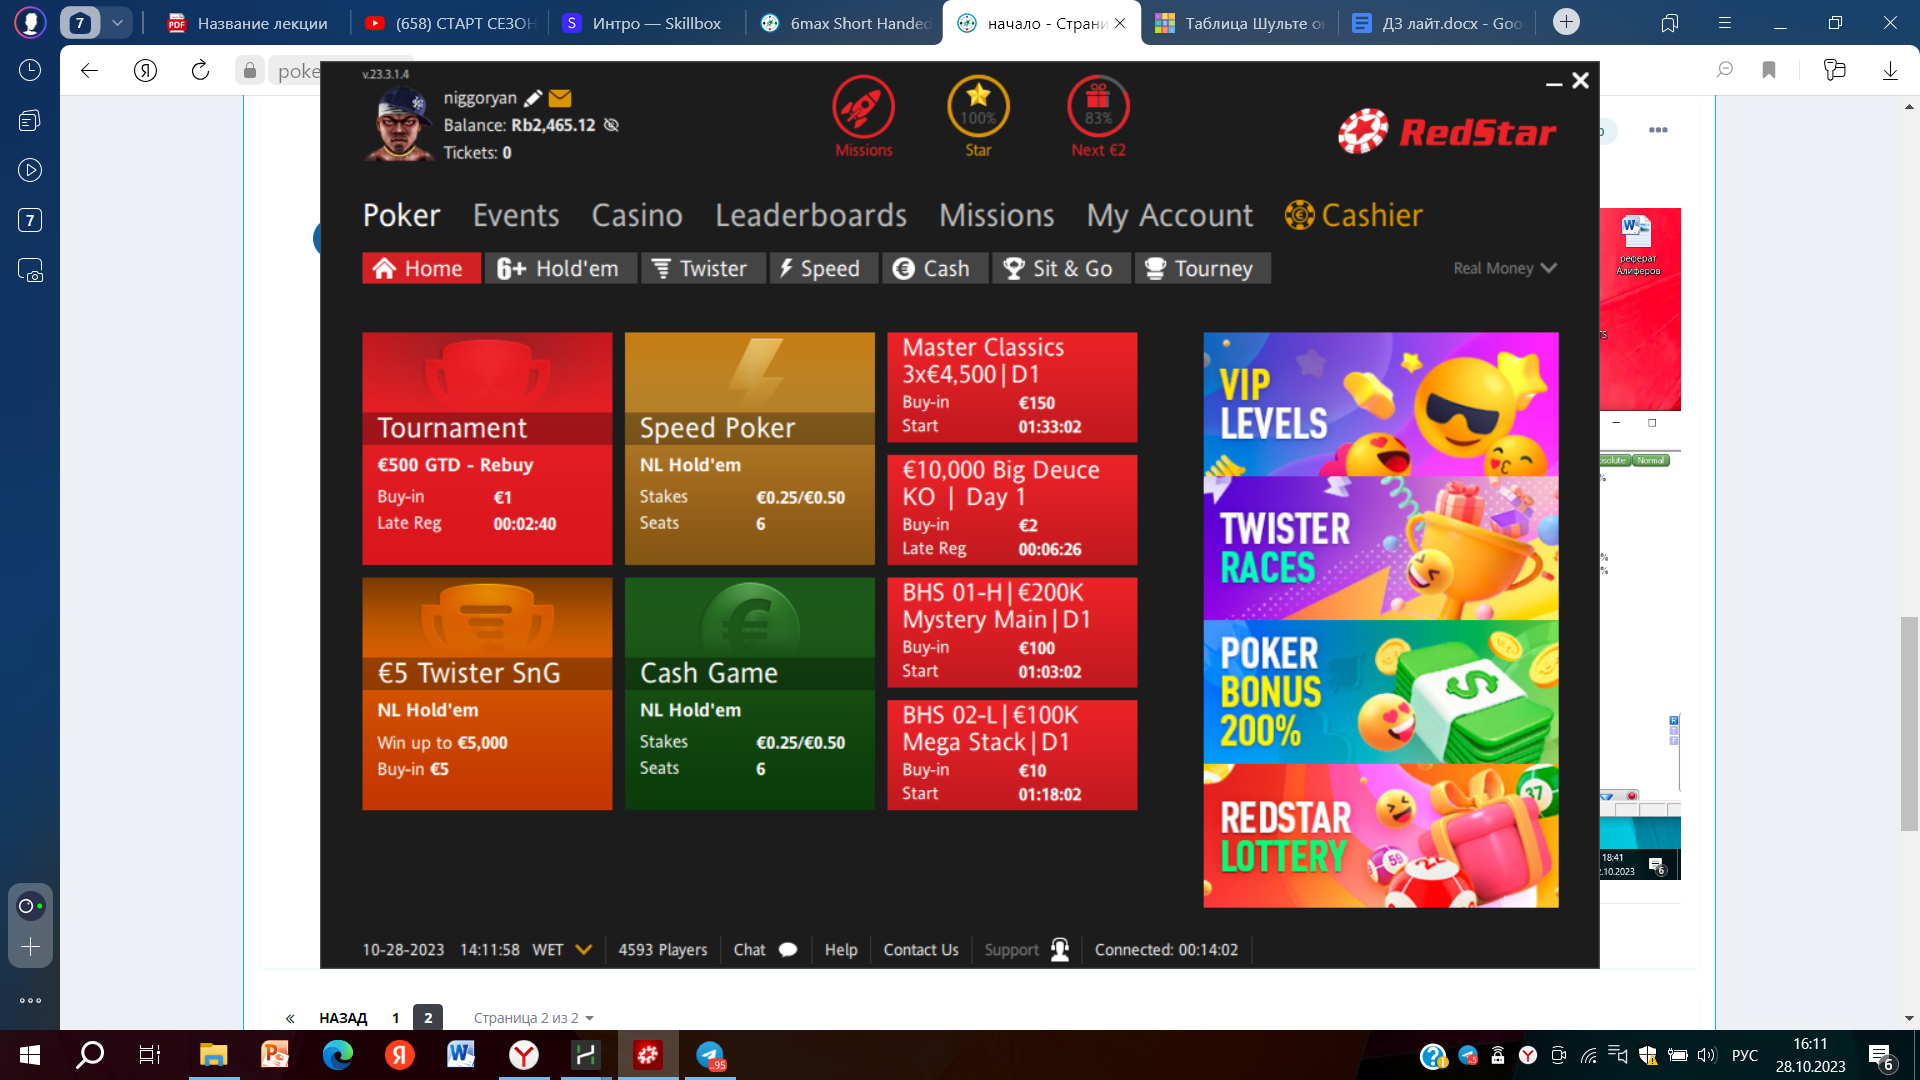Click the RedStar logo
Screen dimensions: 1920x1080
tap(1447, 131)
